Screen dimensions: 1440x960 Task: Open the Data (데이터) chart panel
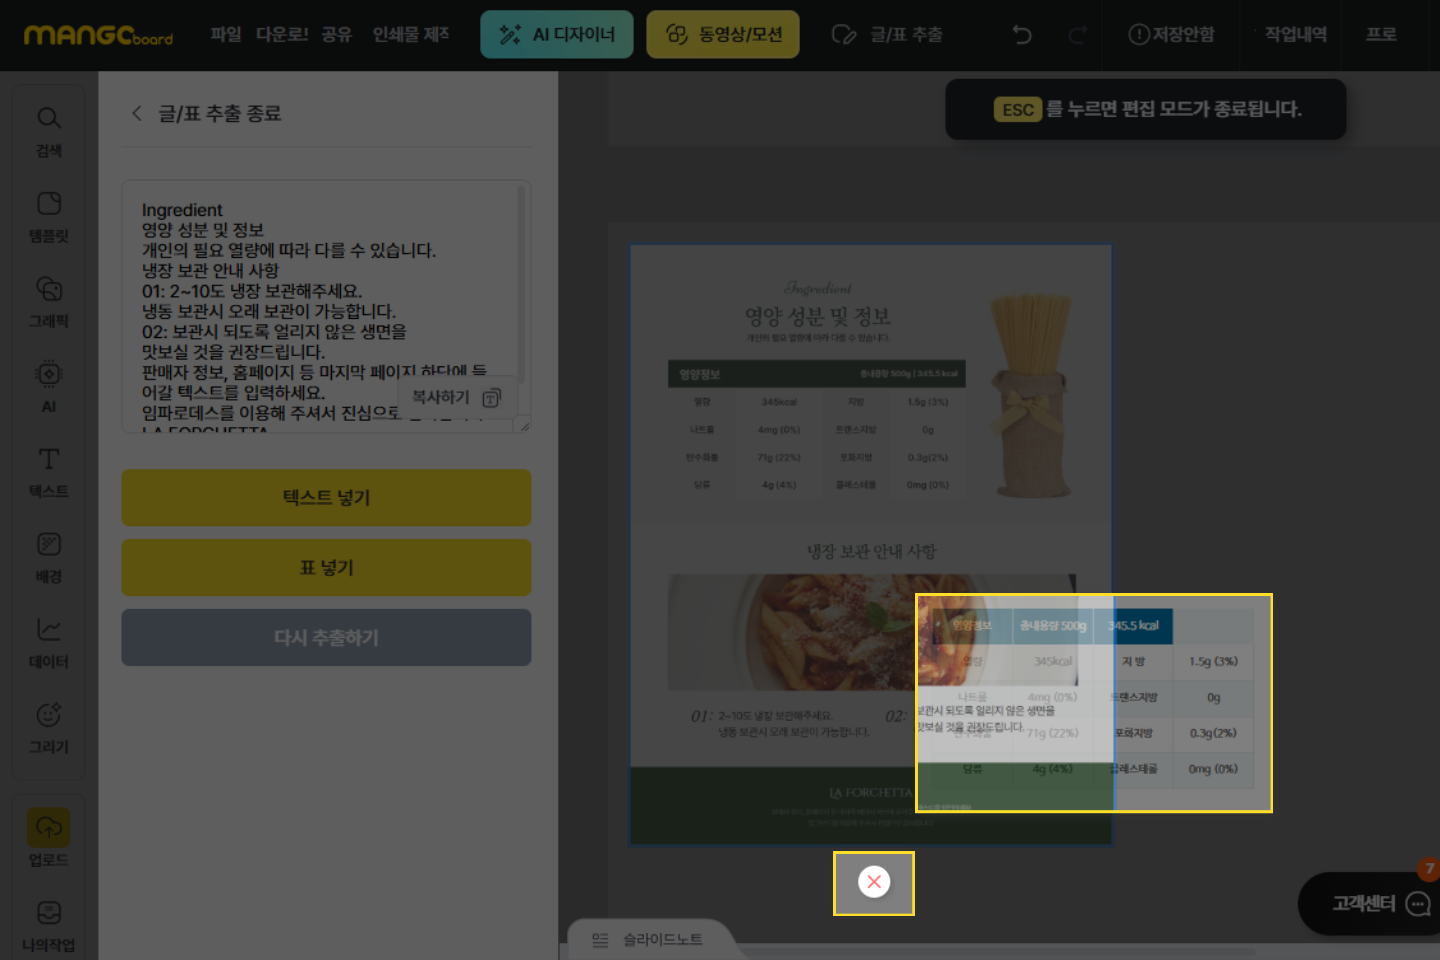coord(48,641)
